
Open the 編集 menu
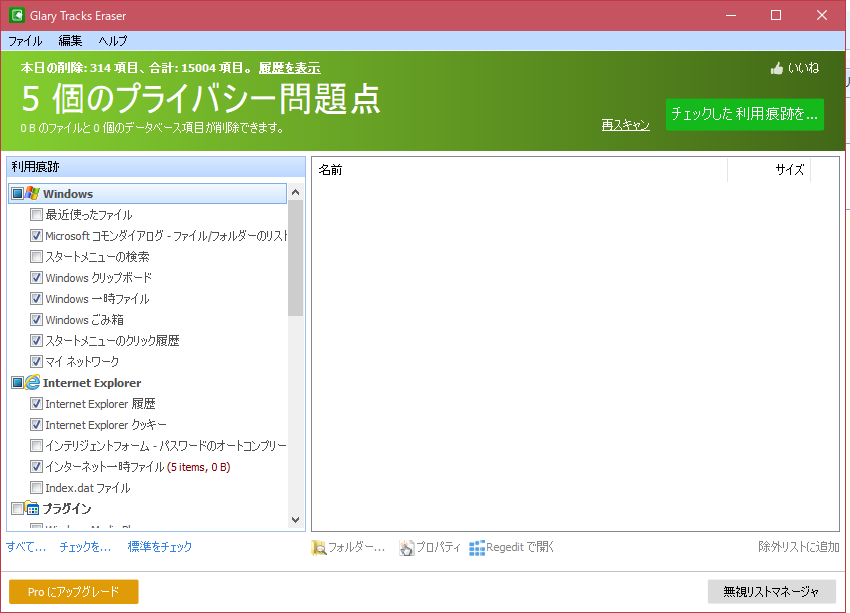point(70,41)
